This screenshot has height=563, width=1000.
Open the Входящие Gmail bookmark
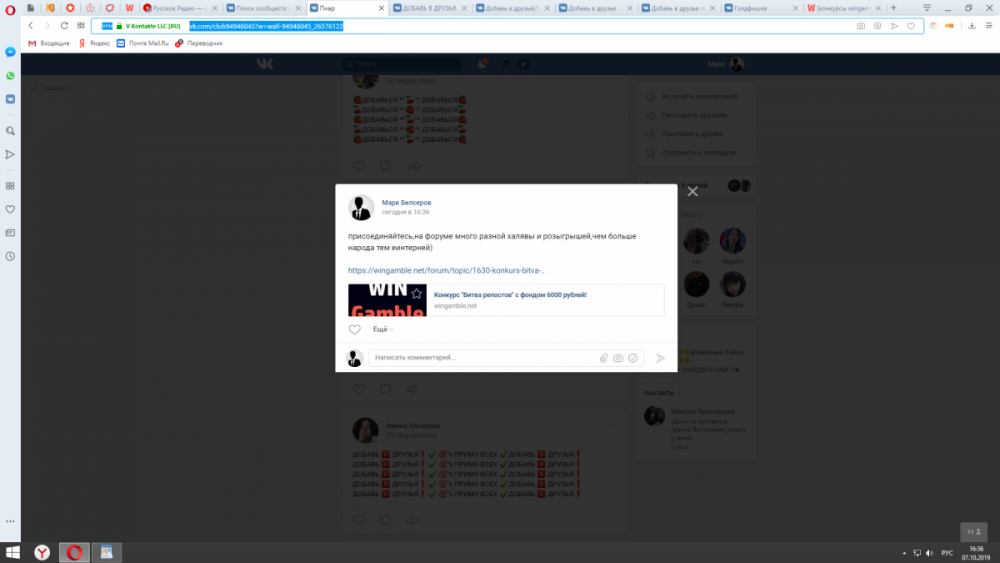click(x=48, y=43)
